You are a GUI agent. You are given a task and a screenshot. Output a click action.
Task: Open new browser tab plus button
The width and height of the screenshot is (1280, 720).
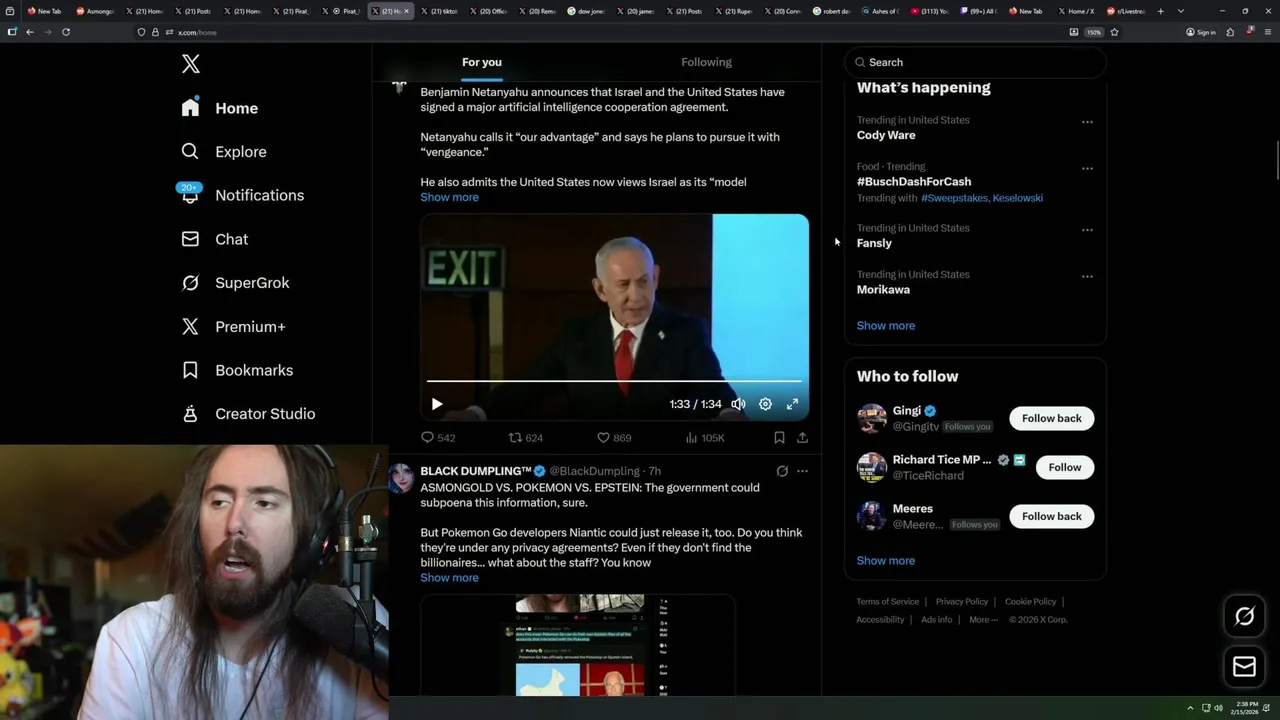tap(1160, 11)
